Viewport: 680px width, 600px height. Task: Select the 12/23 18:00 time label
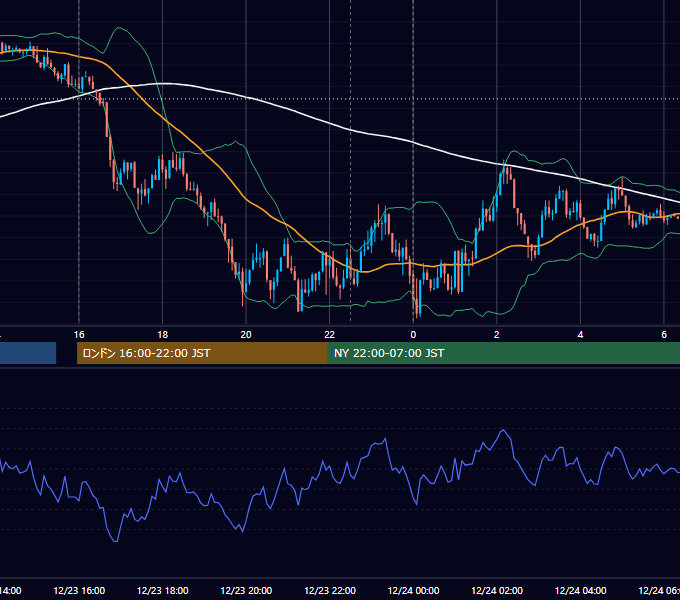pos(163,590)
